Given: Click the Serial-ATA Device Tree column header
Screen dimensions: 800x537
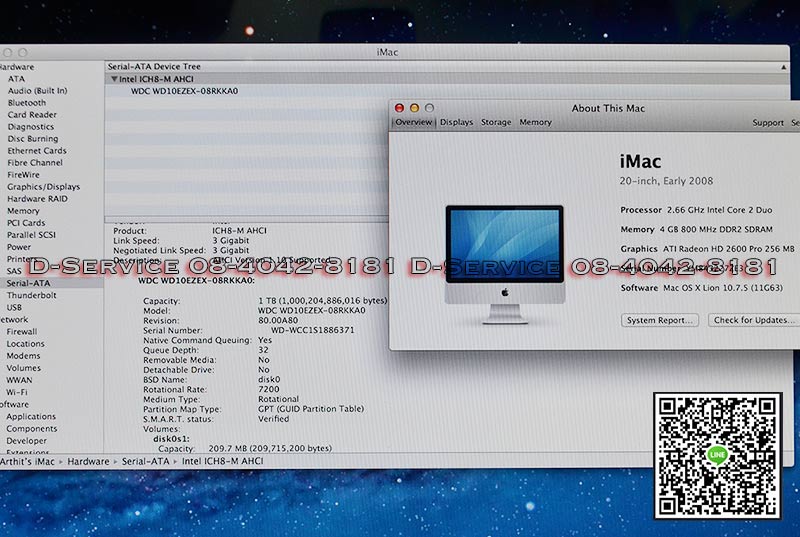Looking at the screenshot, I should tap(154, 67).
